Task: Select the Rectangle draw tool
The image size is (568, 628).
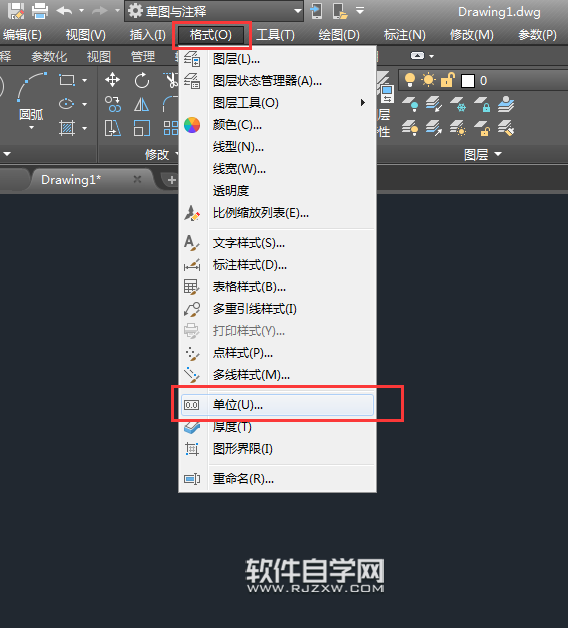Action: tap(67, 80)
